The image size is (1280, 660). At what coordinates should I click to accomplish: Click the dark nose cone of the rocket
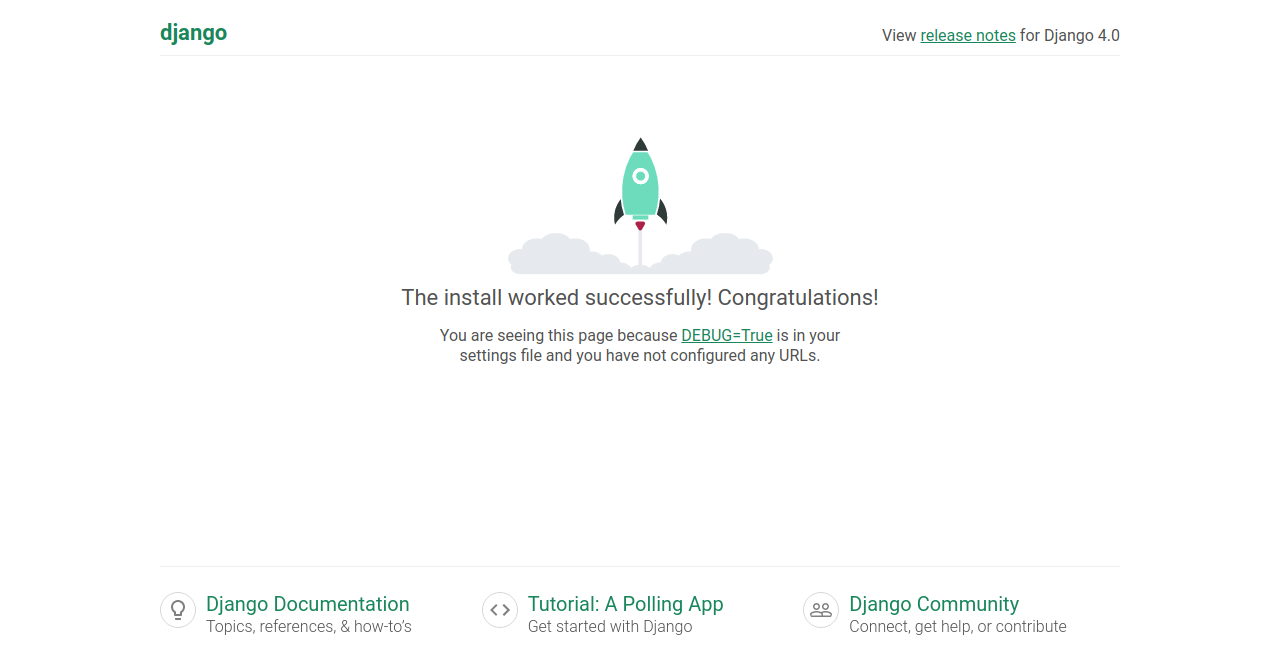(640, 145)
